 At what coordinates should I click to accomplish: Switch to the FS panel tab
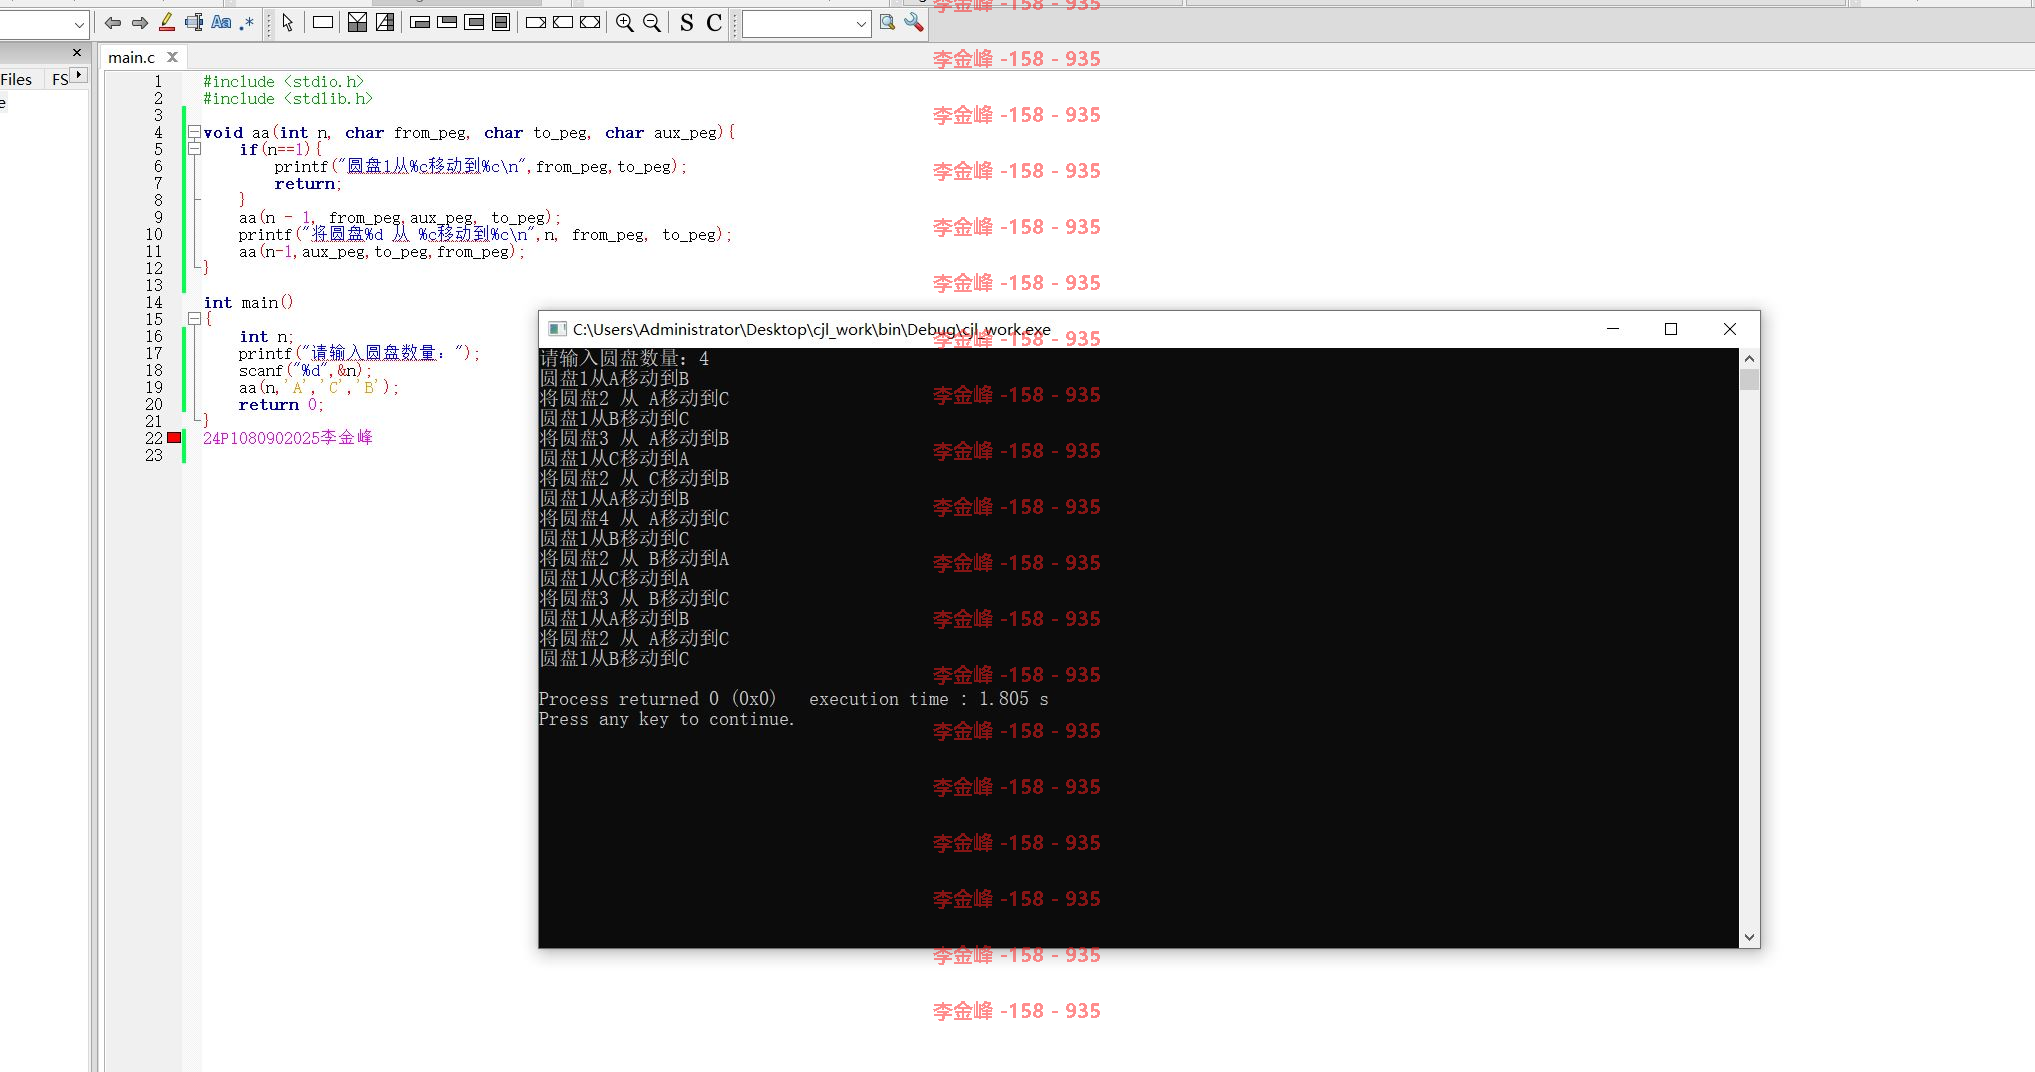(60, 79)
